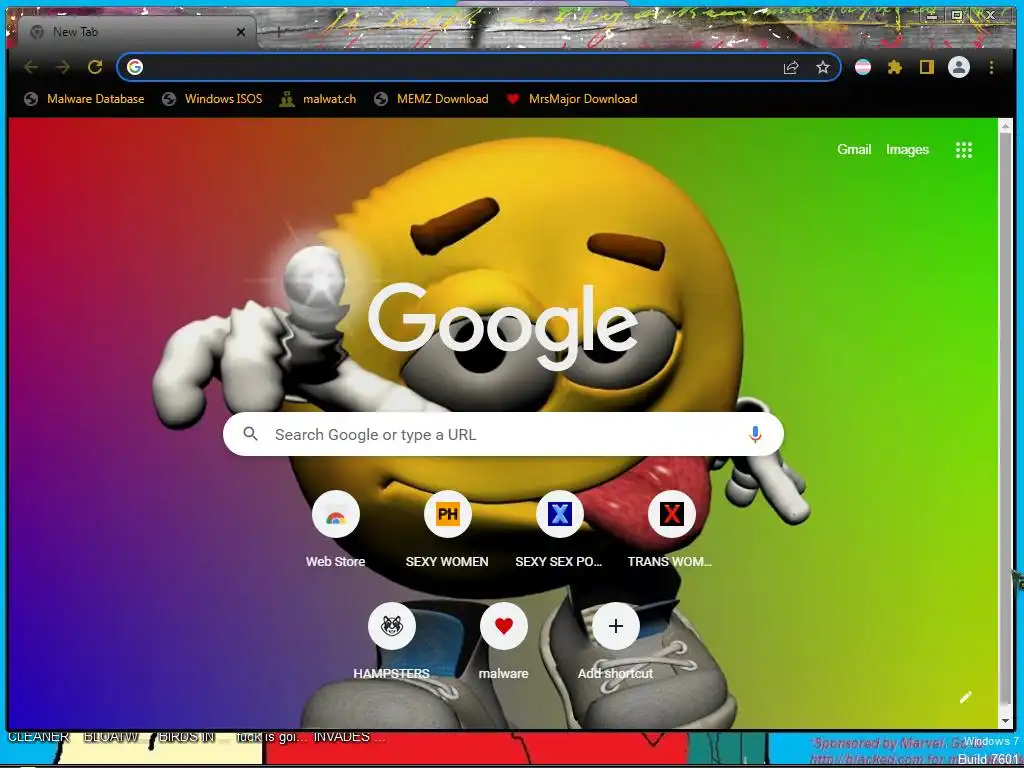This screenshot has width=1024, height=768.
Task: Click the Google logo on the page
Action: click(x=503, y=326)
